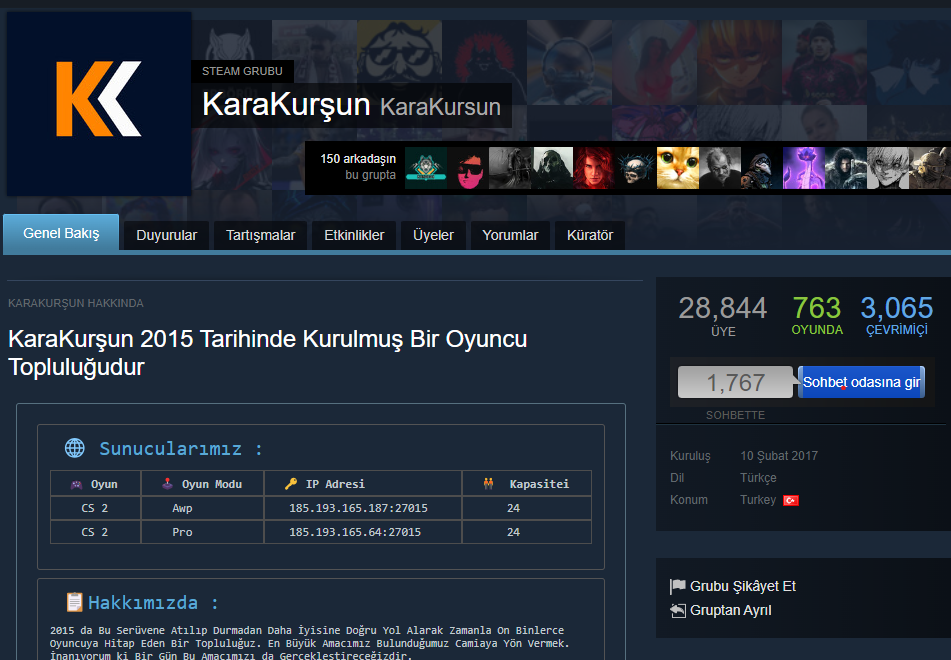The height and width of the screenshot is (660, 951).
Task: Open the Yorumlar tab
Action: (x=510, y=235)
